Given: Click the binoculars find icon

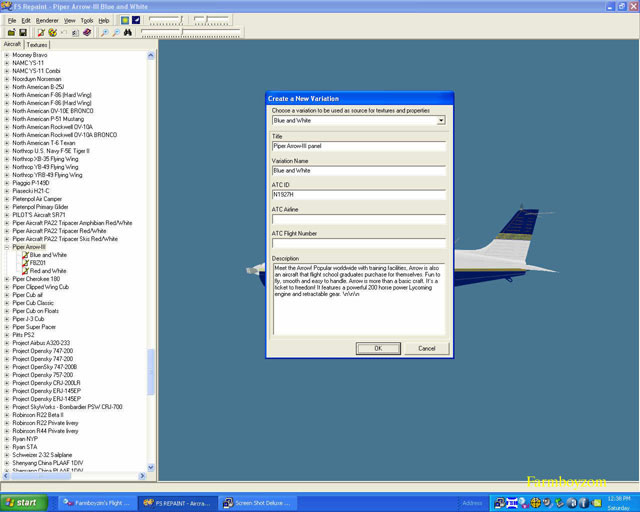Looking at the screenshot, I should tap(128, 32).
